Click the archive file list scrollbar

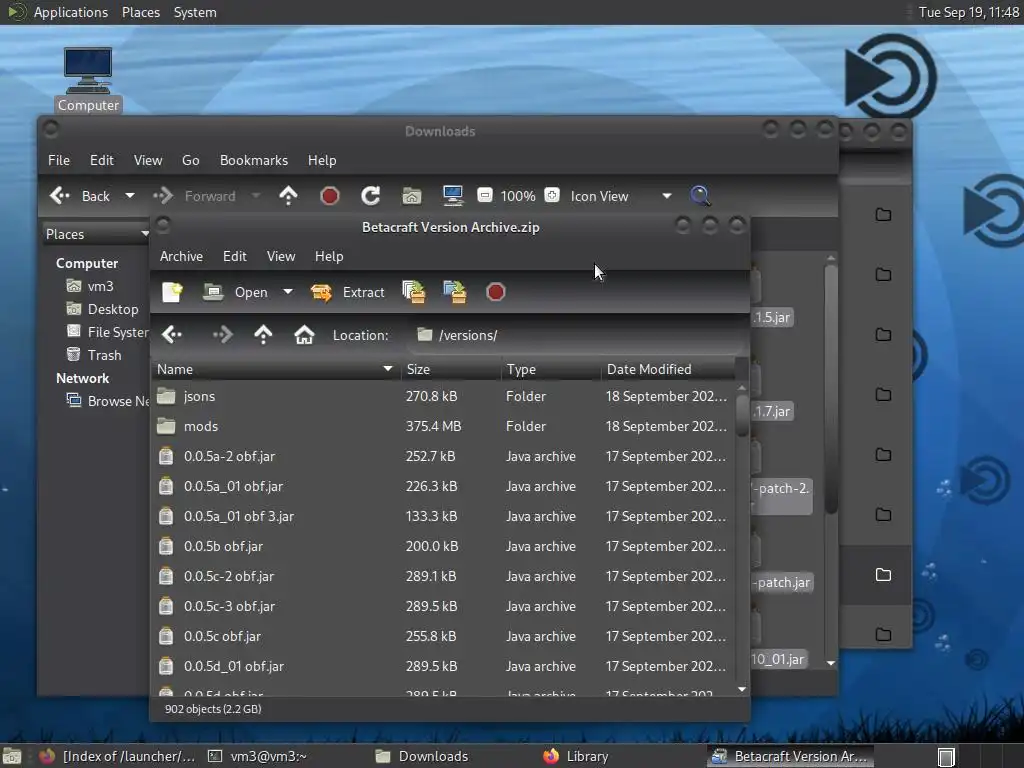[742, 415]
